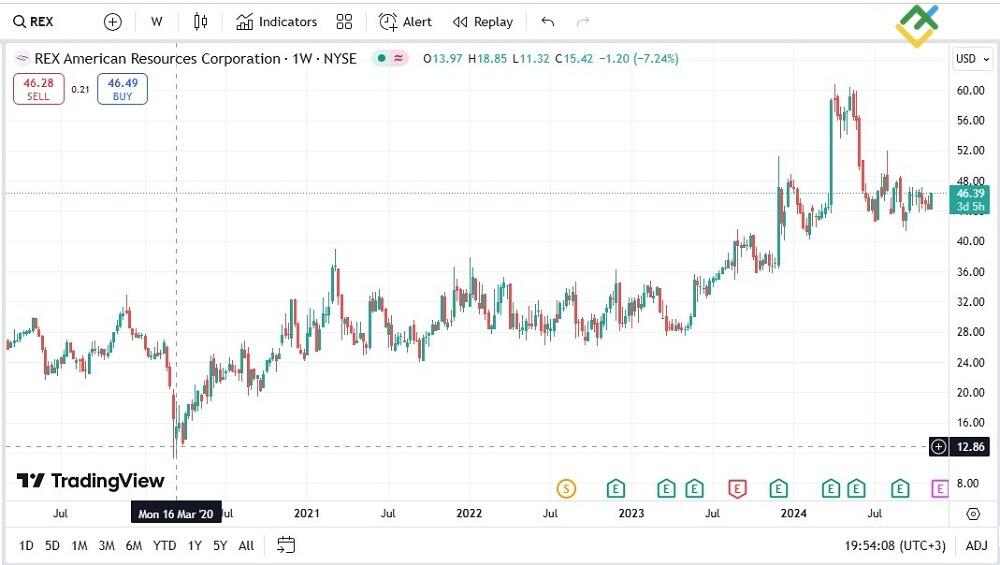Open the REX symbol search

pyautogui.click(x=34, y=22)
